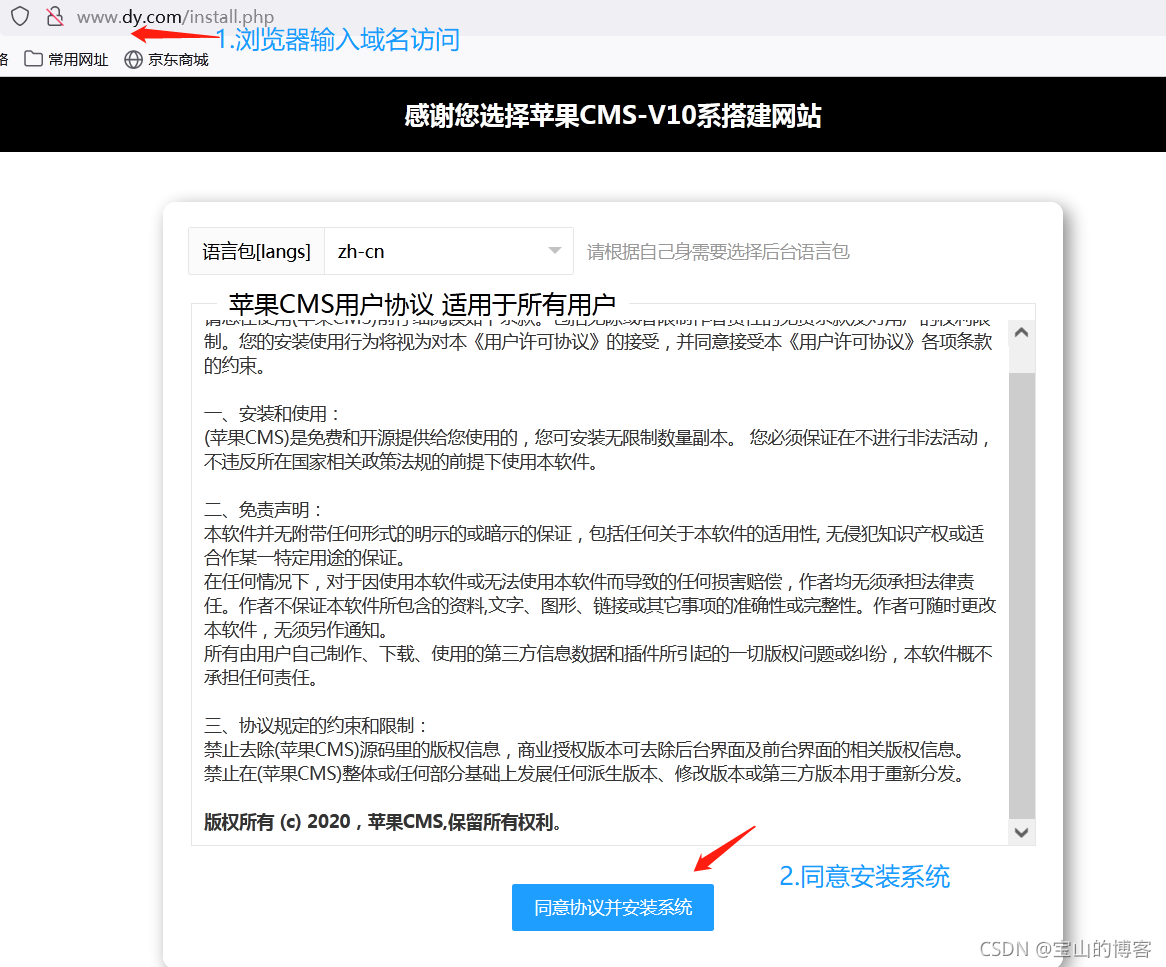The image size is (1166, 967).
Task: Click the 苹果CMS用户协议 legend heading
Action: [421, 304]
